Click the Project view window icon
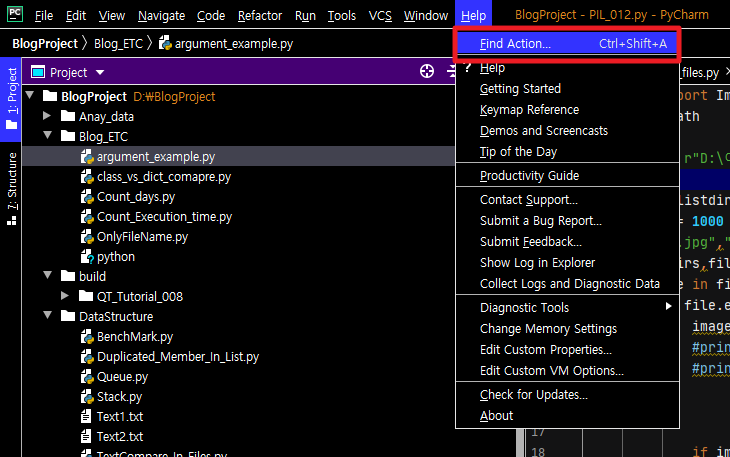 [x=38, y=72]
